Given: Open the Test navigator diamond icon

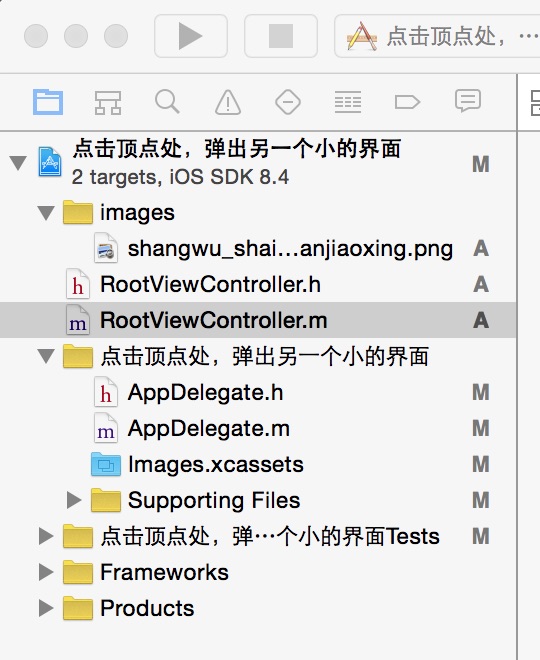Looking at the screenshot, I should click(x=288, y=102).
